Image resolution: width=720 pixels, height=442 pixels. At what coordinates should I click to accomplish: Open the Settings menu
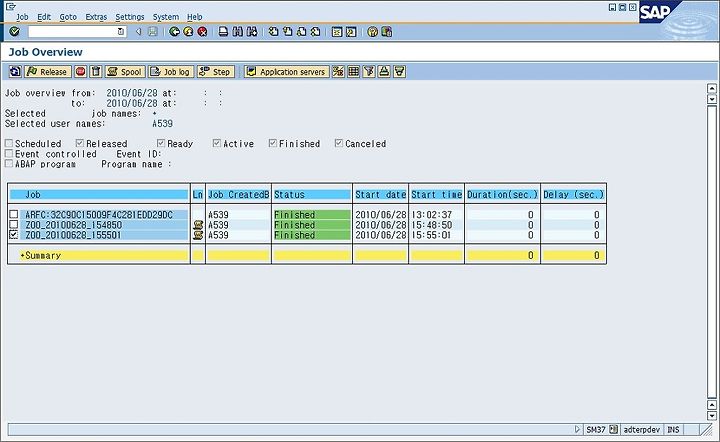[x=129, y=17]
